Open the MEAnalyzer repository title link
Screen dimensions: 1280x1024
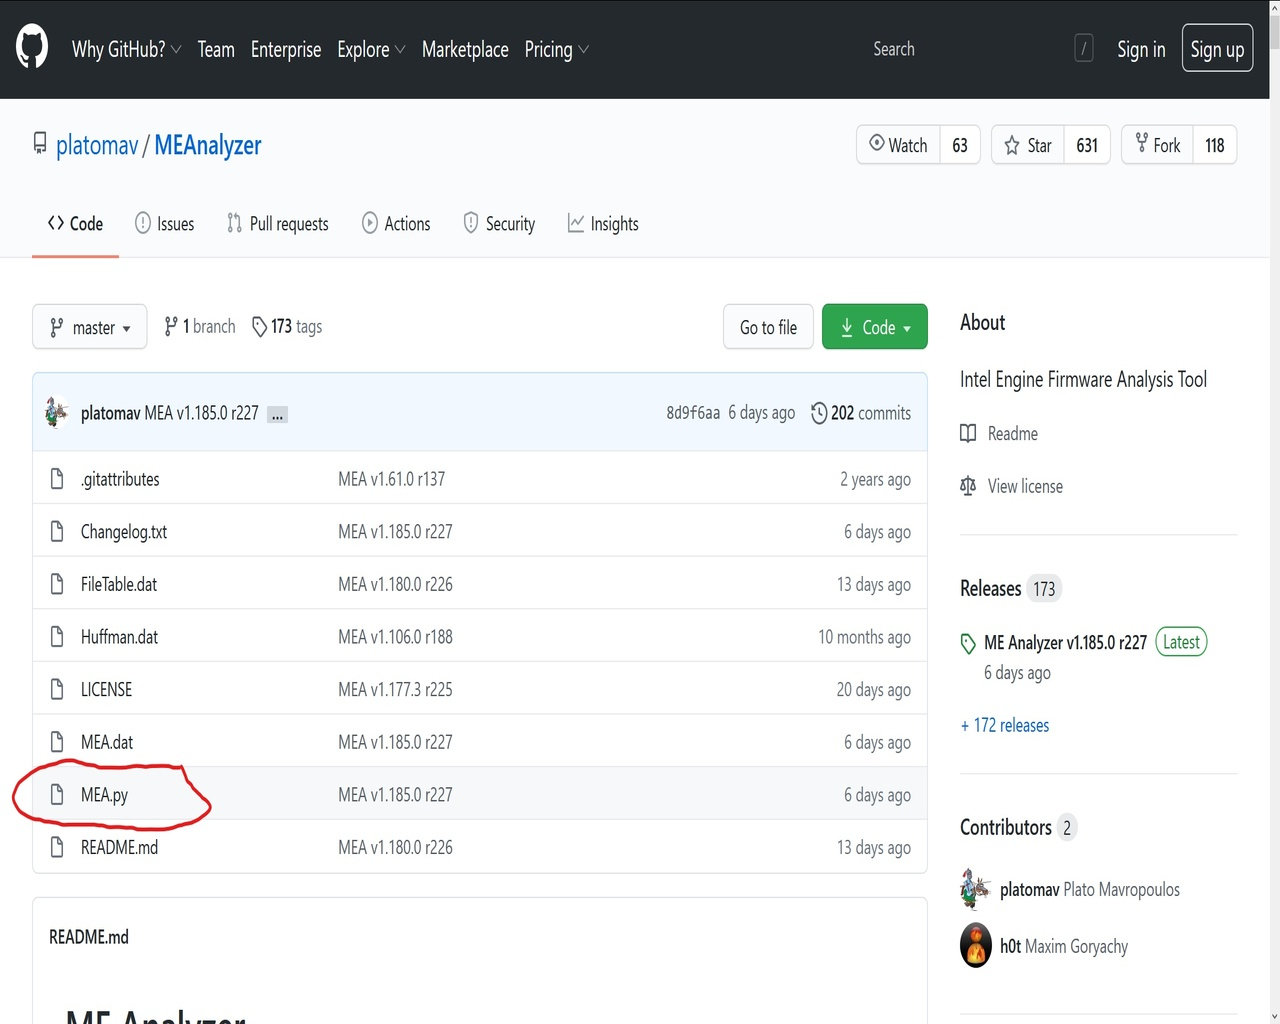pyautogui.click(x=208, y=145)
